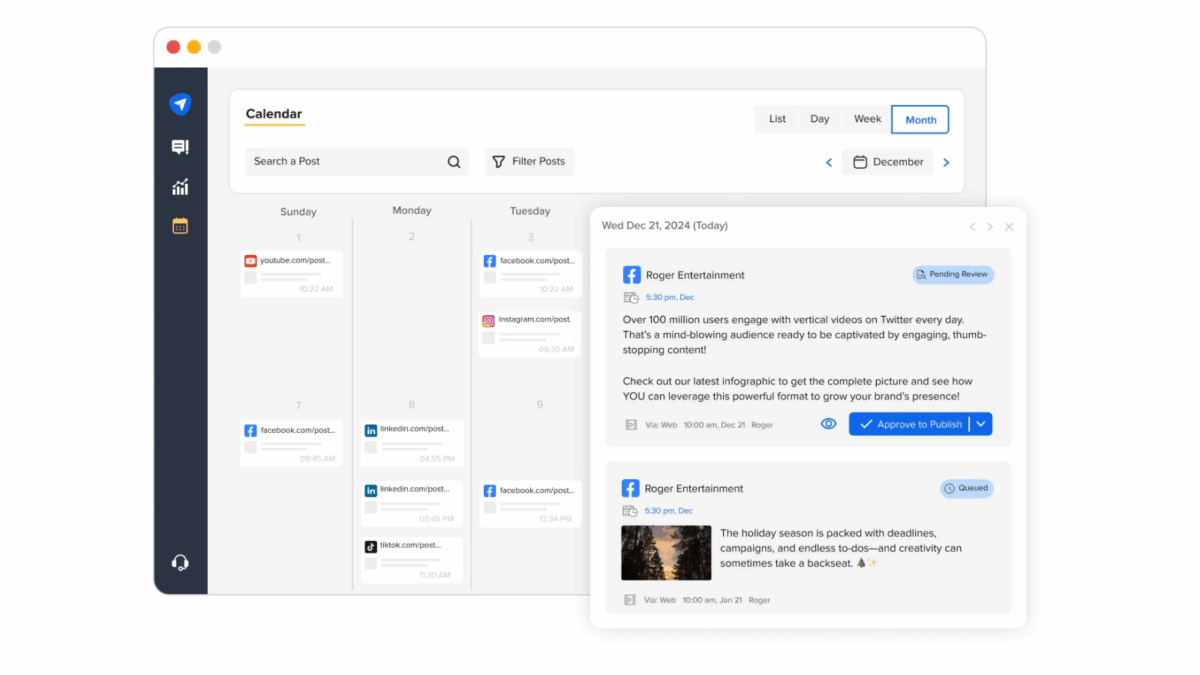Click the Tuesday column header
This screenshot has width=1200, height=675.
click(x=530, y=211)
